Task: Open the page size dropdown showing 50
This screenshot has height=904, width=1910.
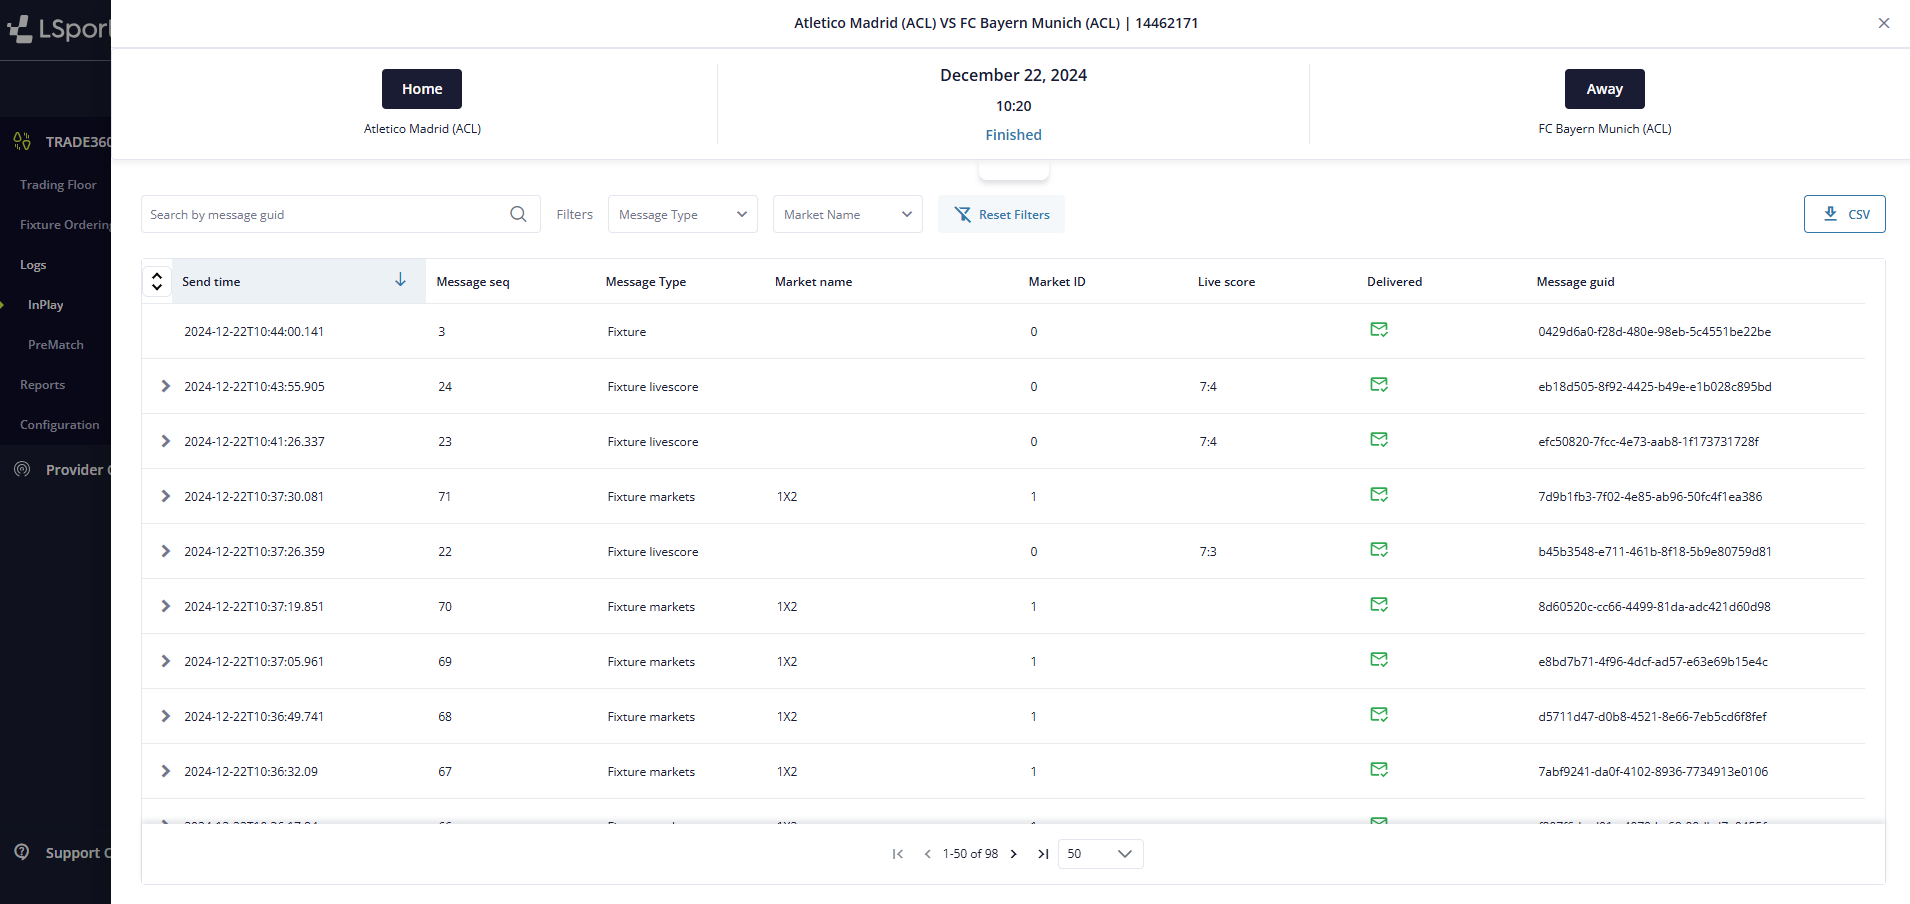Action: coord(1100,854)
